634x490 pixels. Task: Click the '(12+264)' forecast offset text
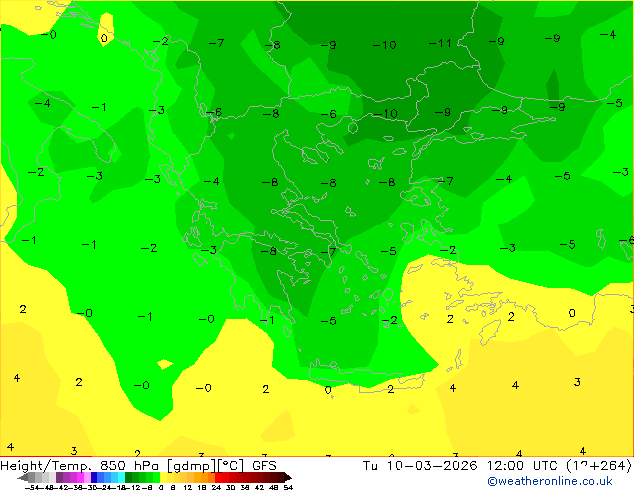click(601, 466)
